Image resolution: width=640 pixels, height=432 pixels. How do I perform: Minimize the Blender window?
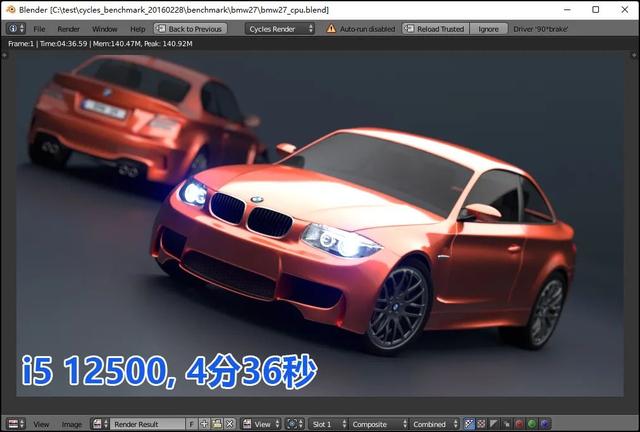tap(567, 9)
